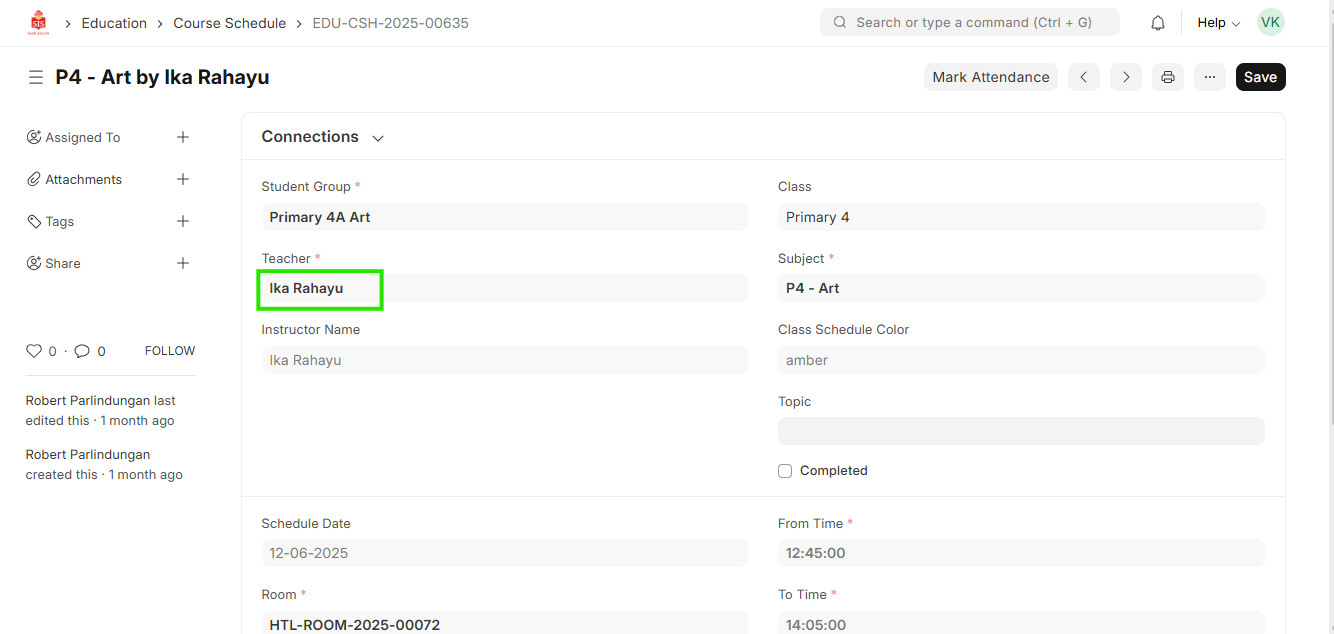Check the Completed checkbox

[785, 471]
